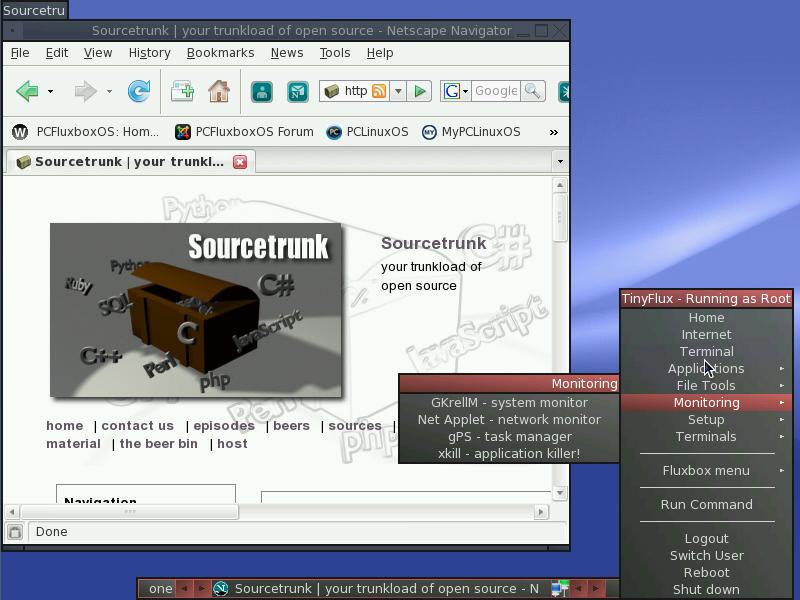The height and width of the screenshot is (600, 800).
Task: Click the green Back arrow button
Action: [27, 92]
